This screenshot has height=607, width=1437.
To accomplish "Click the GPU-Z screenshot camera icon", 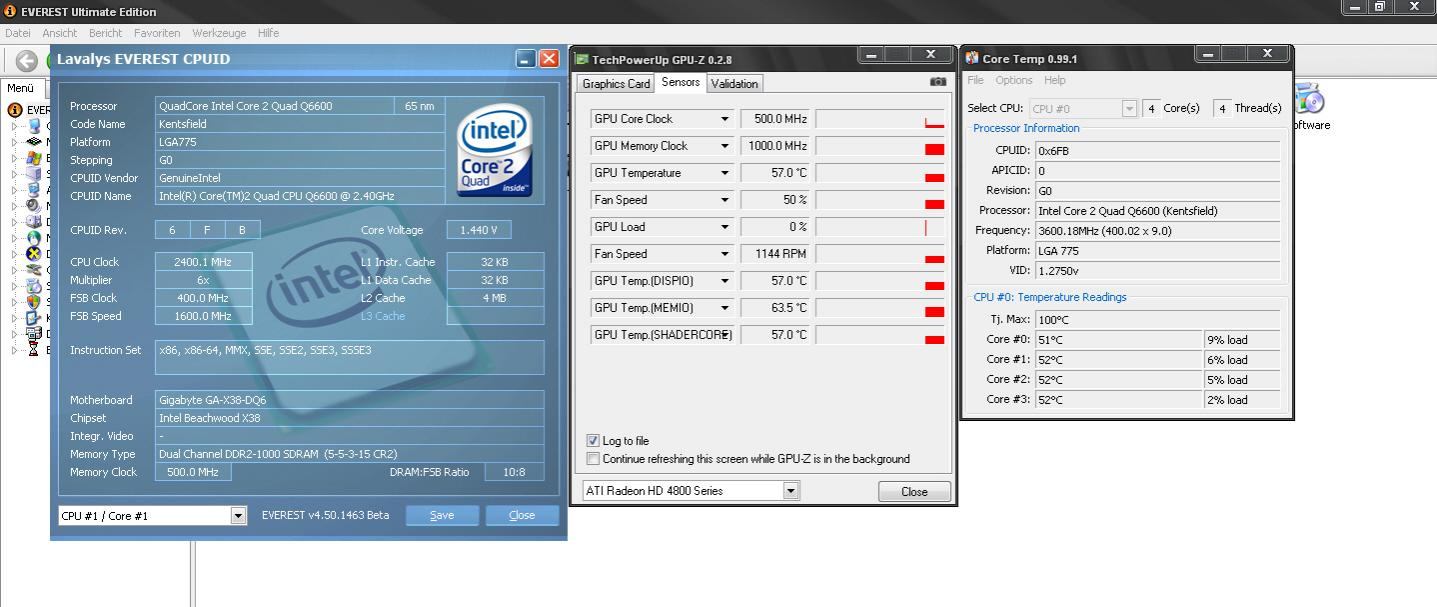I will tap(938, 82).
